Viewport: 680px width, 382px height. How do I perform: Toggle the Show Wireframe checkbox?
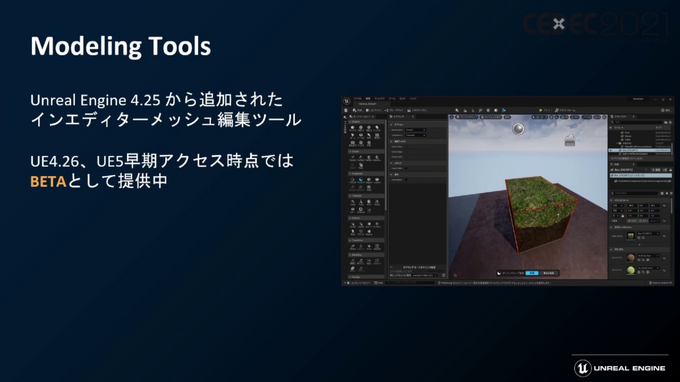point(406,180)
